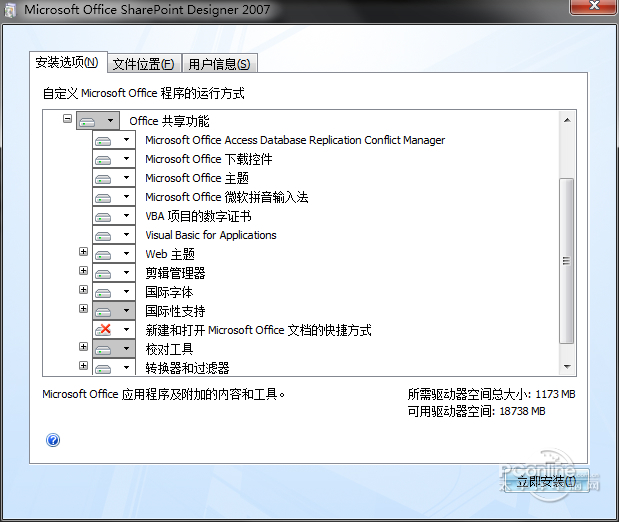Open the help icon at the bottom left

click(53, 440)
